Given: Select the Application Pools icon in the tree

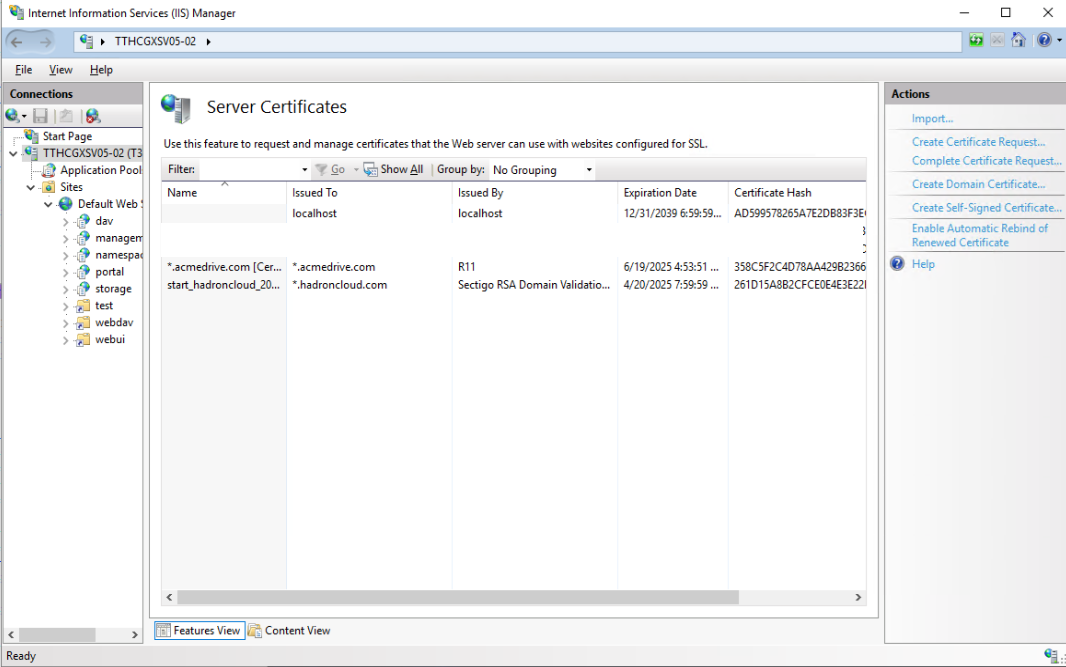Looking at the screenshot, I should 49,170.
